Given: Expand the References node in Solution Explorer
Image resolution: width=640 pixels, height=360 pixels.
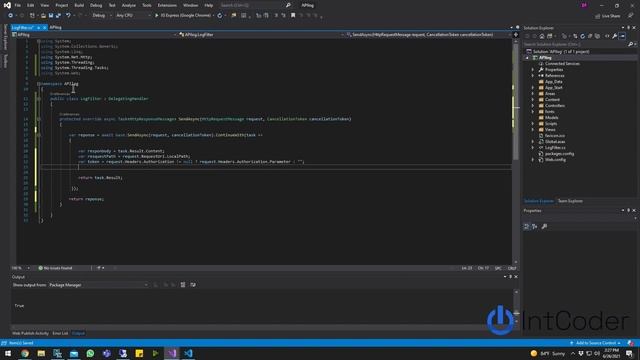Looking at the screenshot, I should click(x=533, y=76).
